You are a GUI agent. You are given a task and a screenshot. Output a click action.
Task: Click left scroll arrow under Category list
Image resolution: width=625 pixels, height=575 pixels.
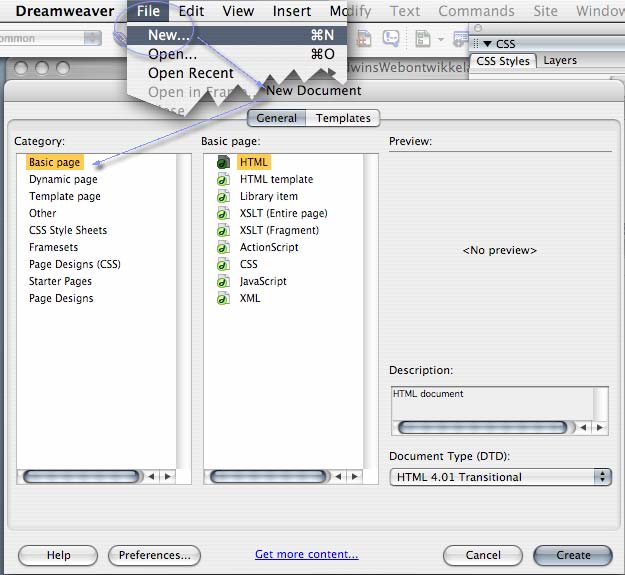(151, 476)
